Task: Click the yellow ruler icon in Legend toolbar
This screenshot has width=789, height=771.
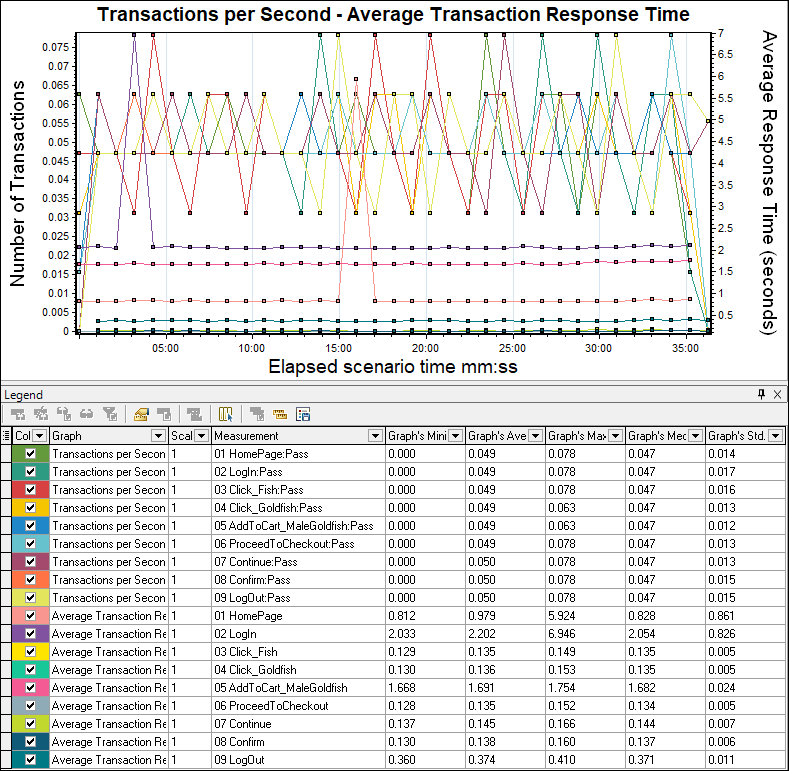Action: tap(280, 414)
